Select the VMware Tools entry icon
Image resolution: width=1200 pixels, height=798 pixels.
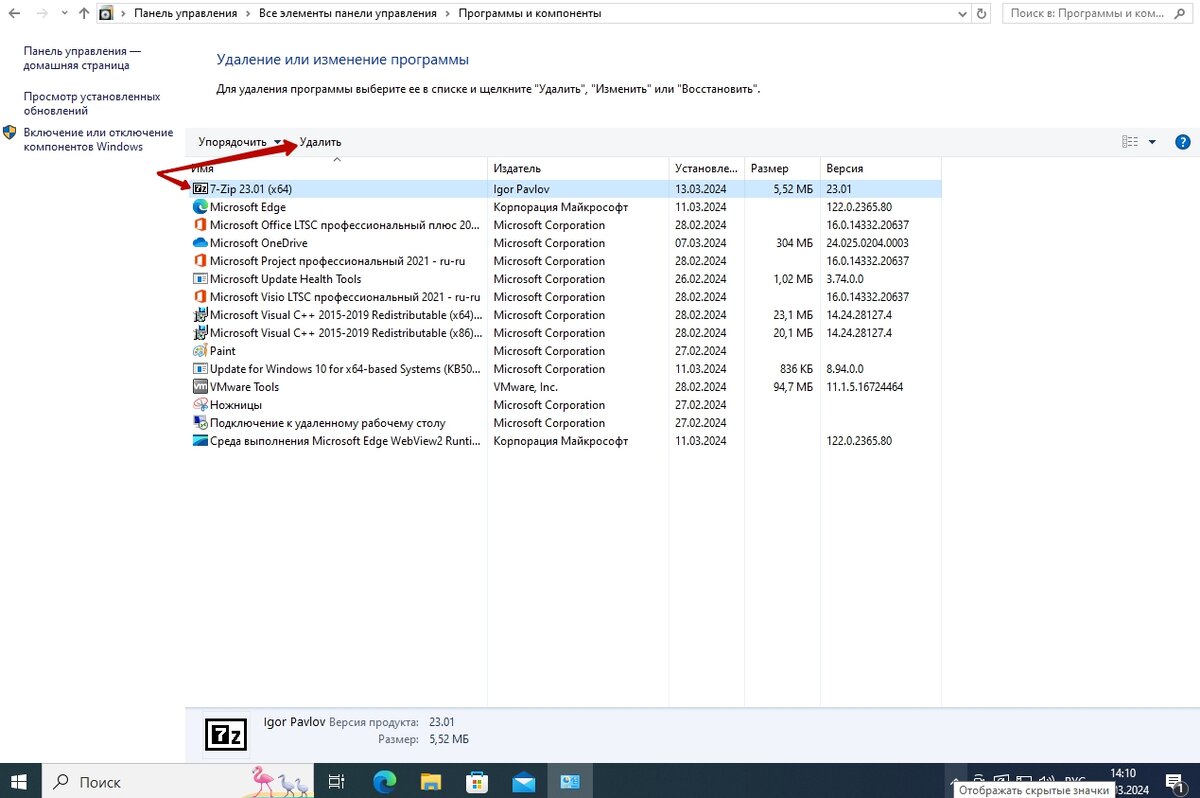(201, 386)
